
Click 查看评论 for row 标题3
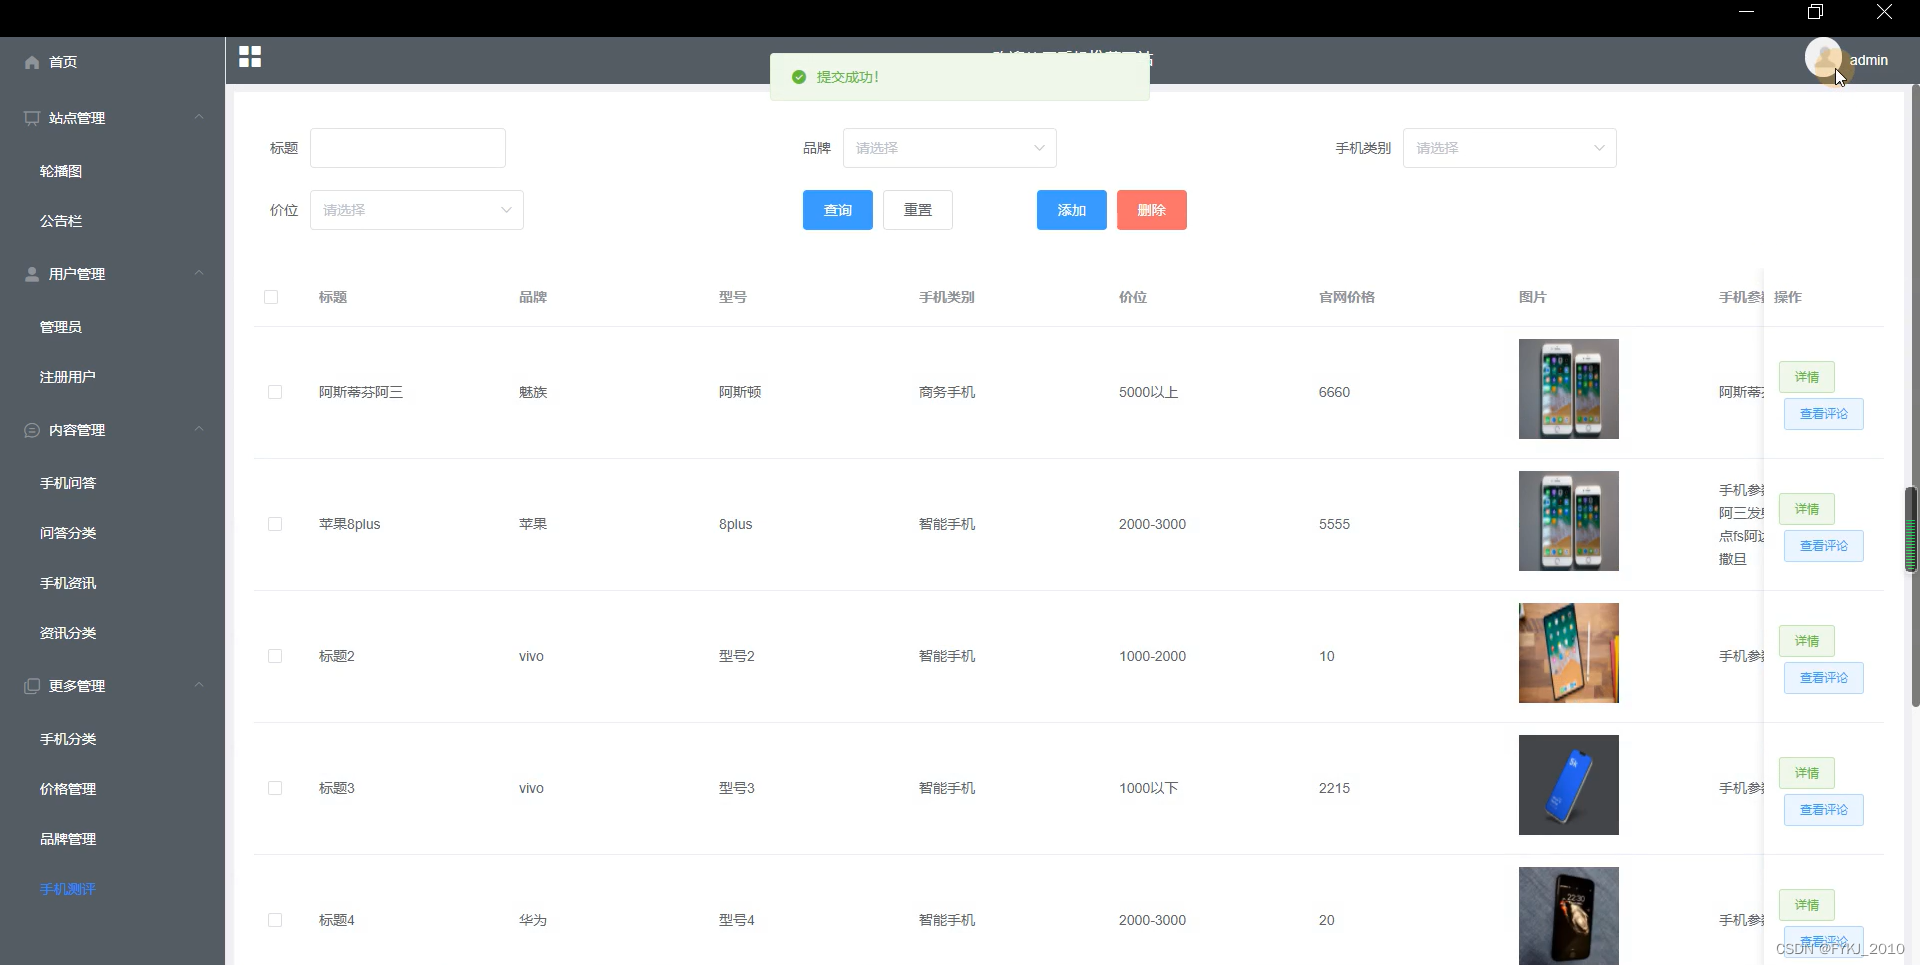(x=1824, y=810)
